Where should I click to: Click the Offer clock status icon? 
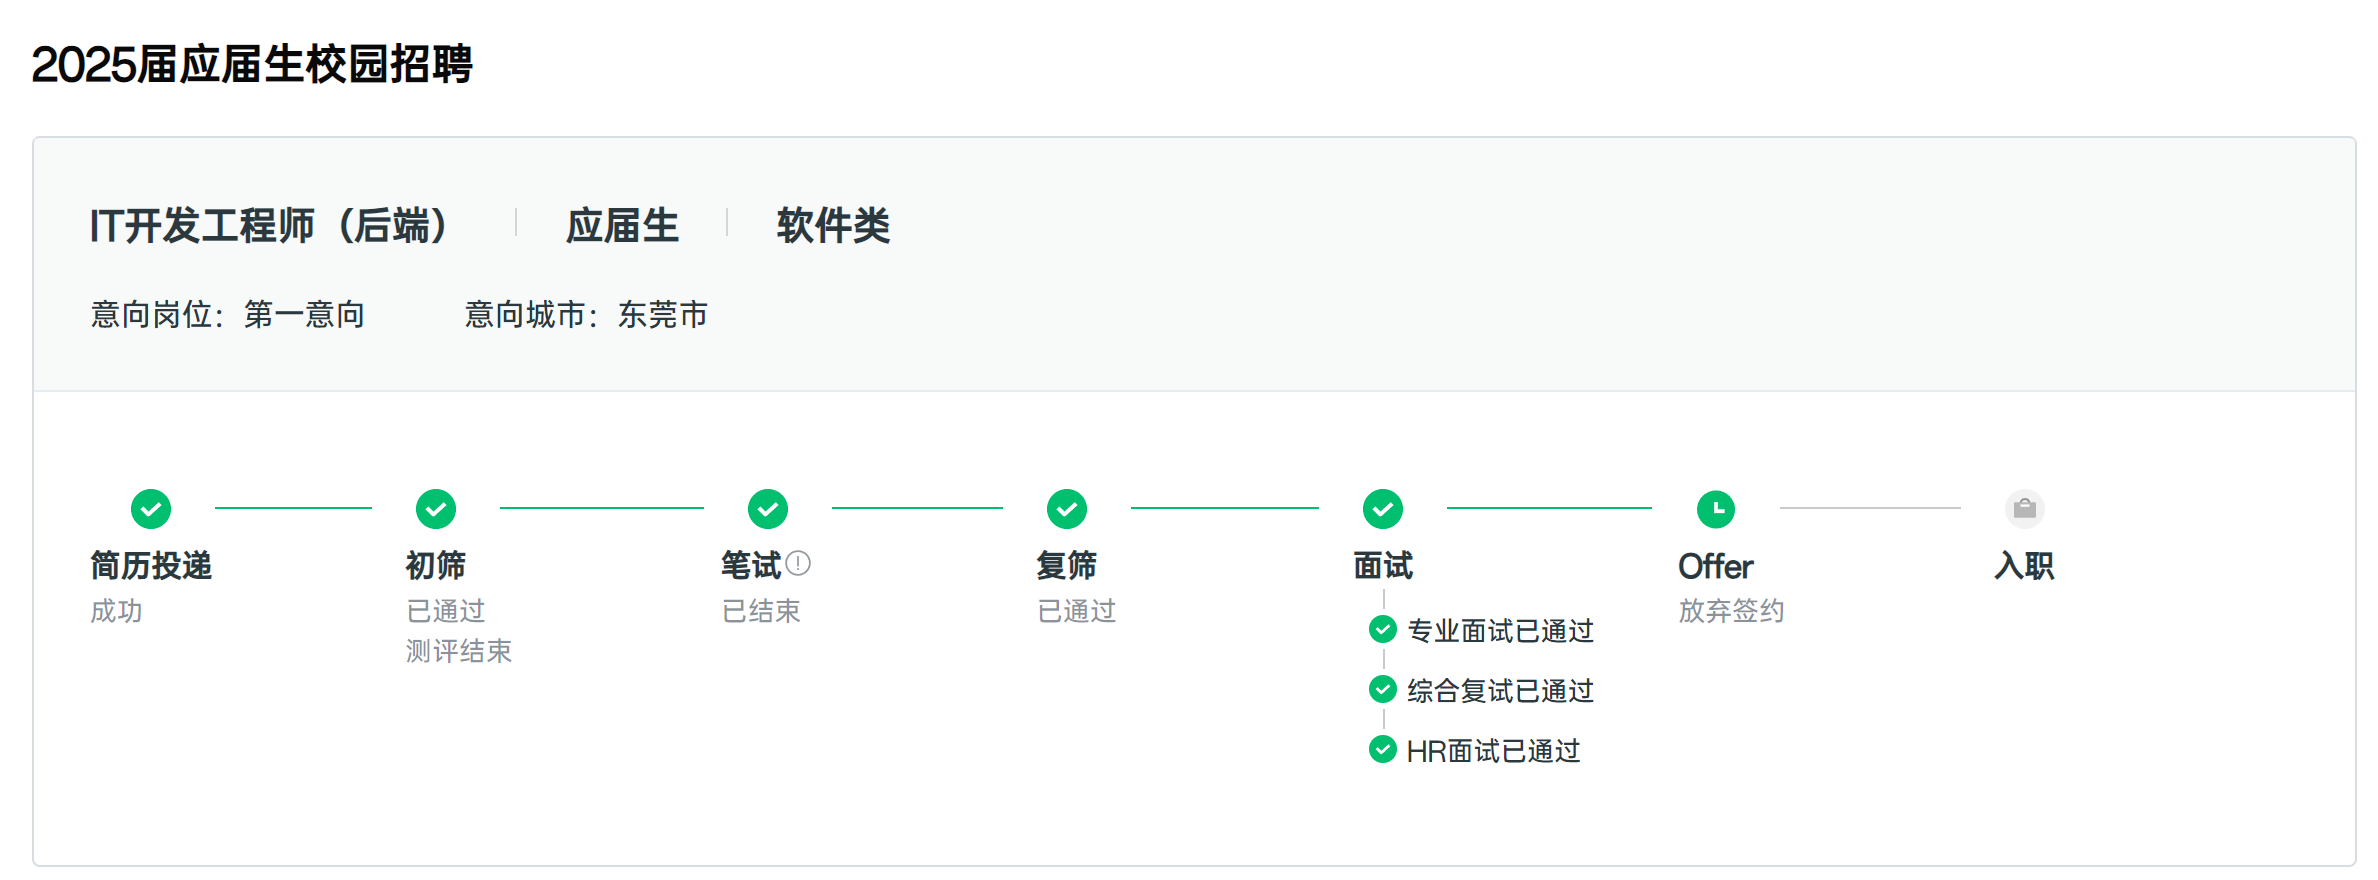click(1716, 509)
